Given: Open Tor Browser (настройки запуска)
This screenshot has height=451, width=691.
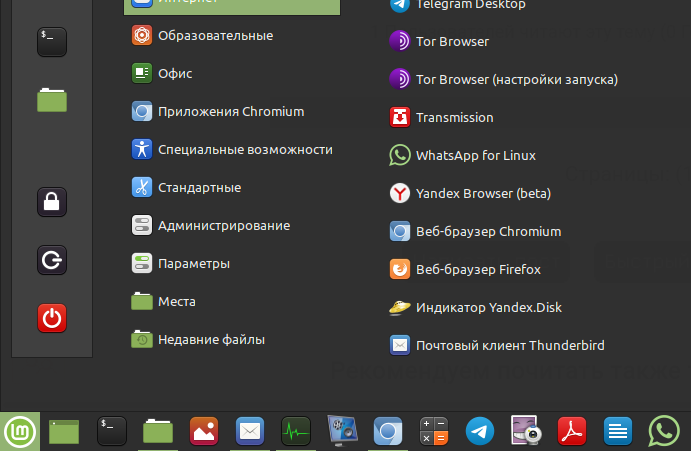Looking at the screenshot, I should [504, 79].
